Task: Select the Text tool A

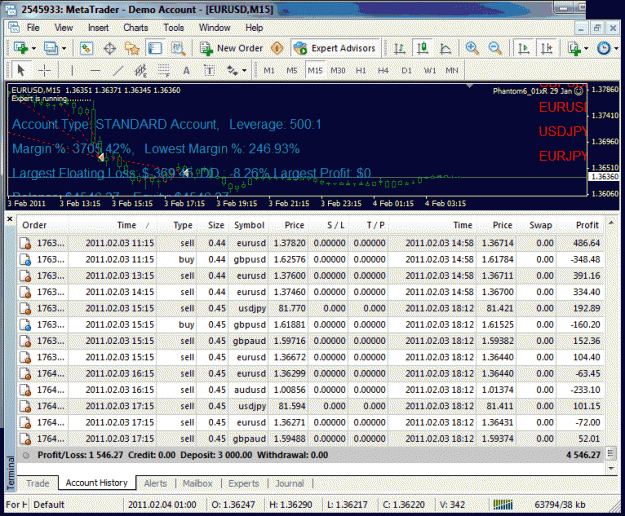Action: pyautogui.click(x=186, y=71)
